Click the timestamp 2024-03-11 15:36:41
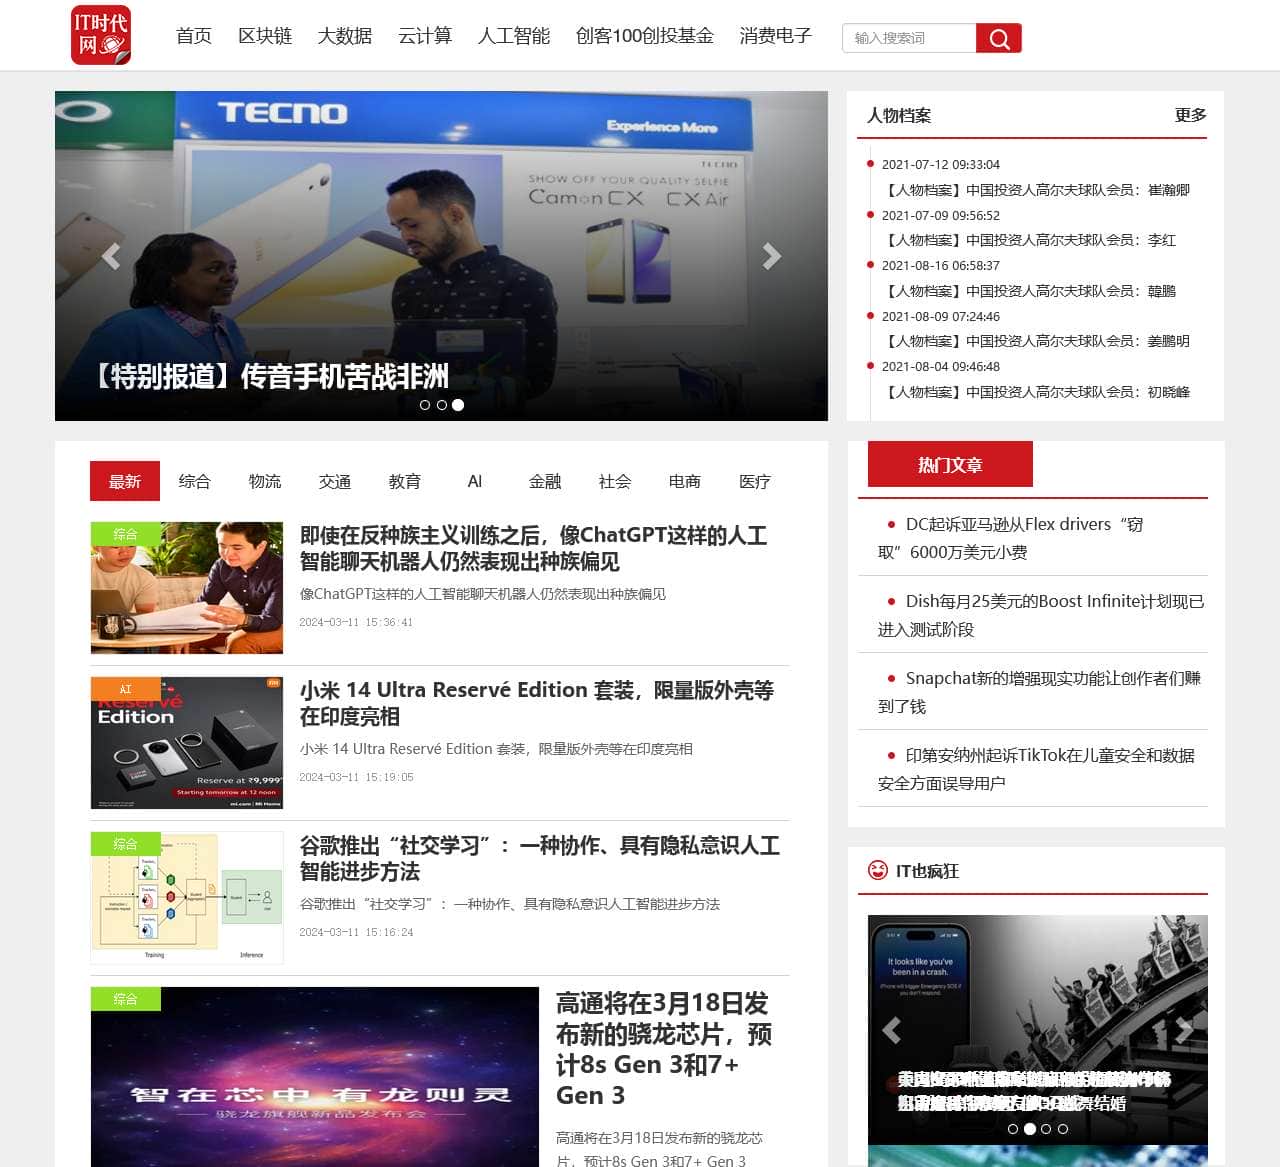Image resolution: width=1280 pixels, height=1167 pixels. 356,622
